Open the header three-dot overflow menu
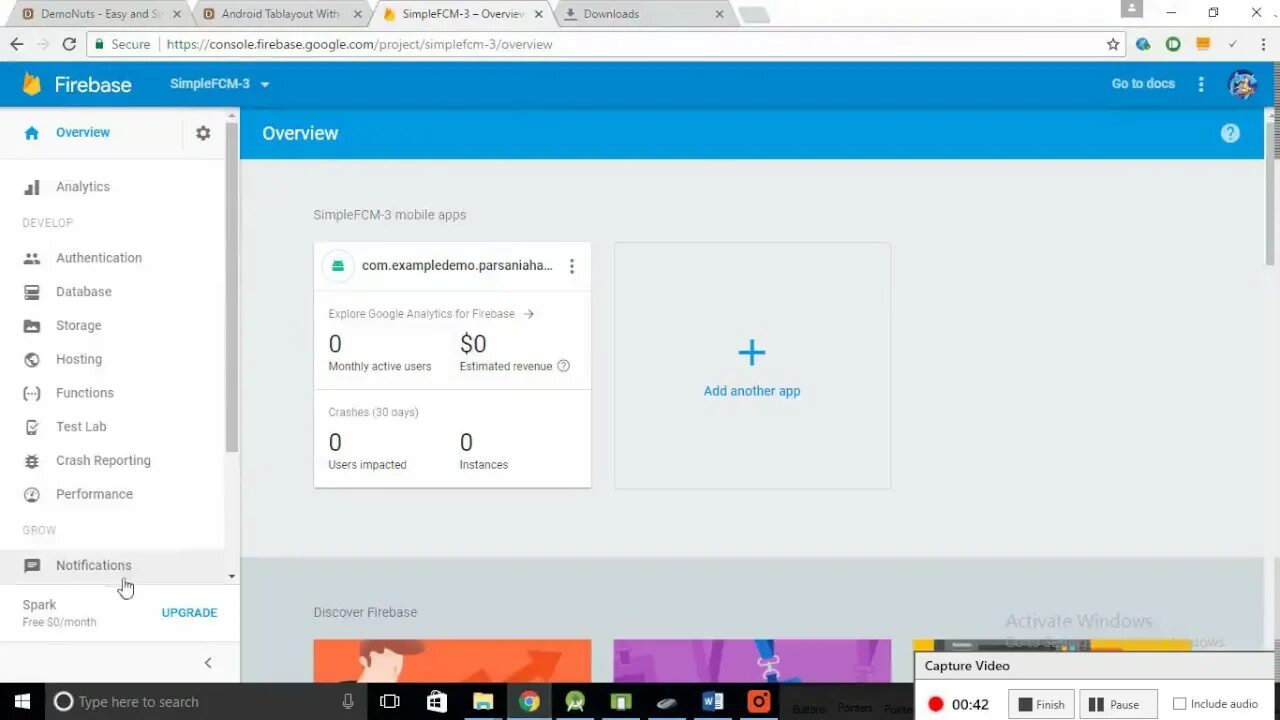 [1201, 84]
